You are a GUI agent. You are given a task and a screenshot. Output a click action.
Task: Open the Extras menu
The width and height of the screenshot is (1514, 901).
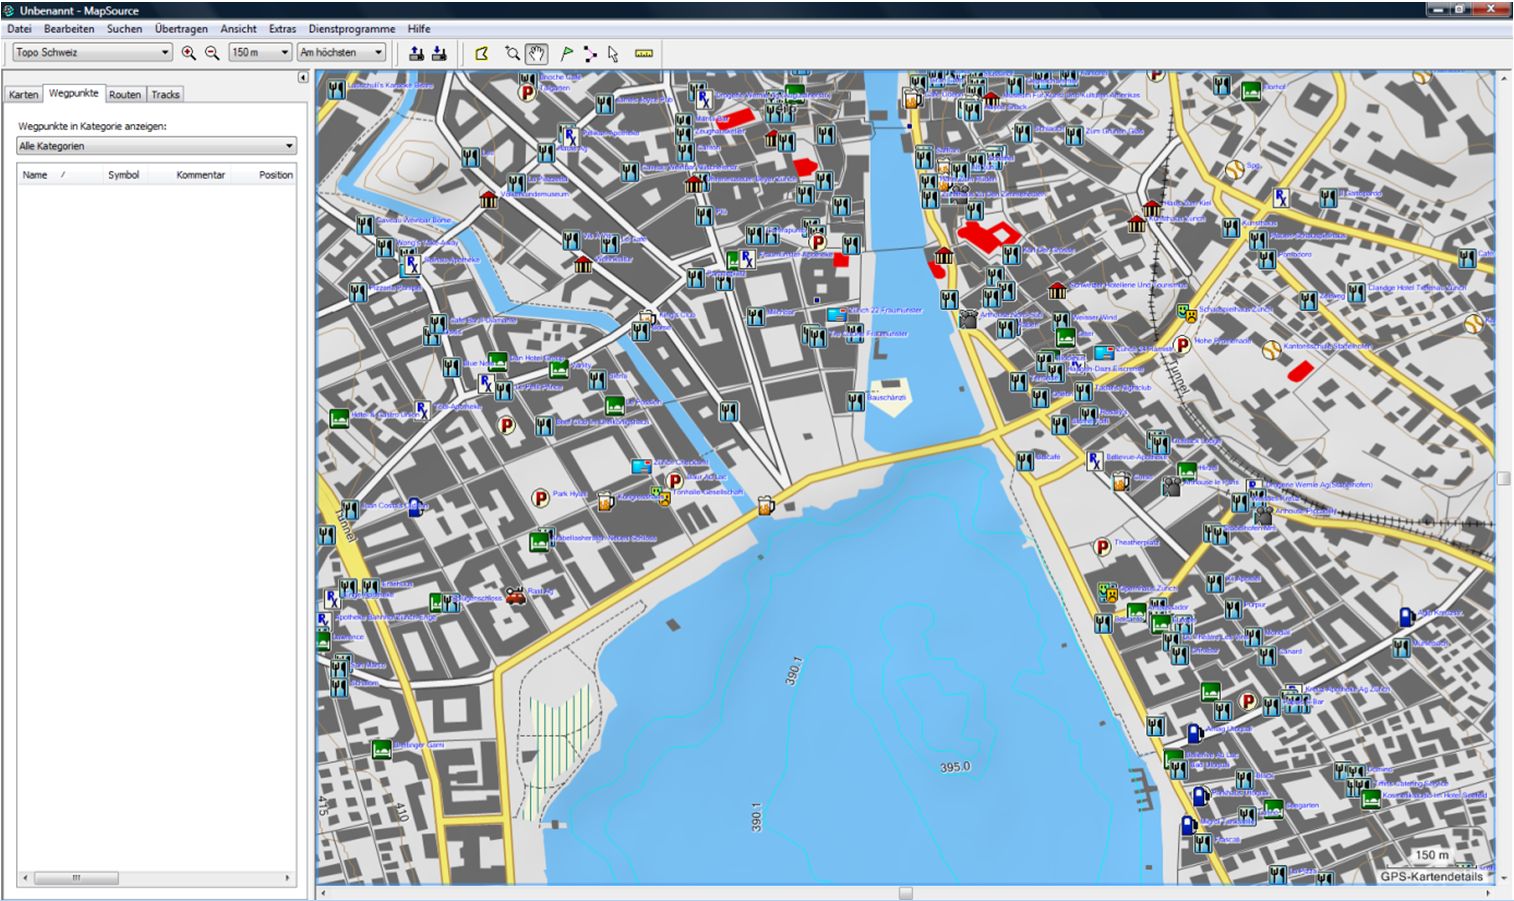pos(282,29)
